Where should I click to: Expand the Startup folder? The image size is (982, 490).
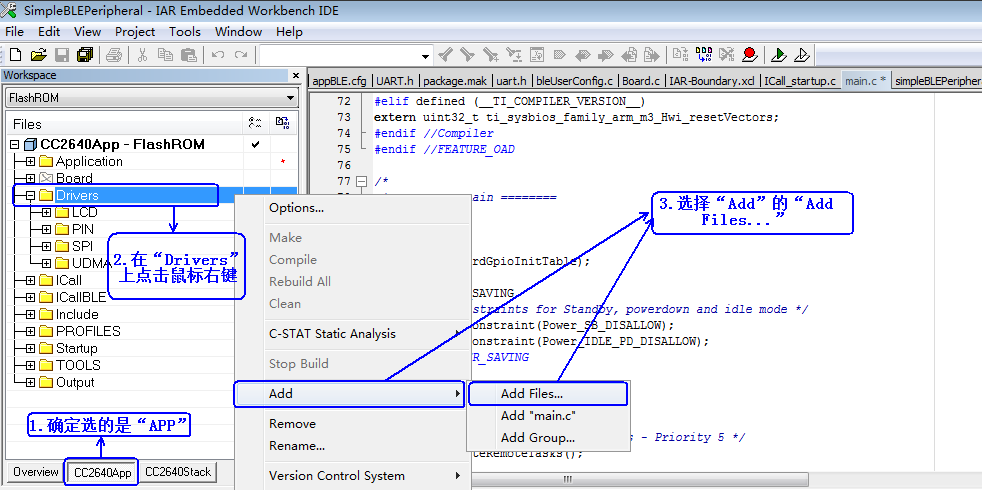click(30, 348)
